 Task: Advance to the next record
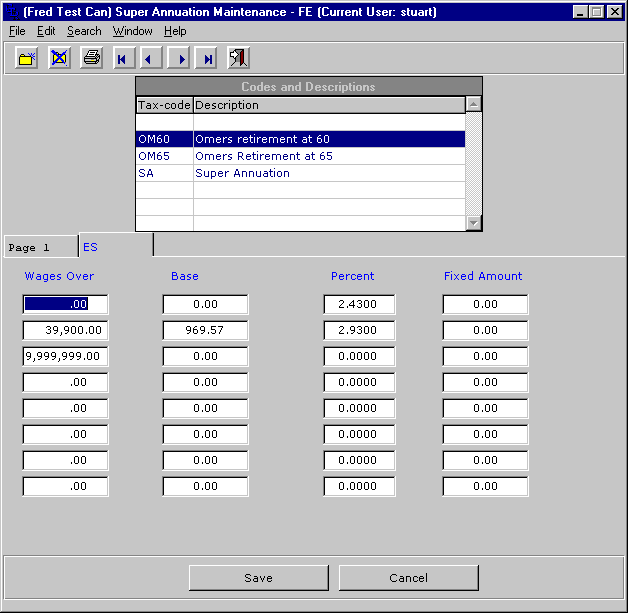pos(180,59)
